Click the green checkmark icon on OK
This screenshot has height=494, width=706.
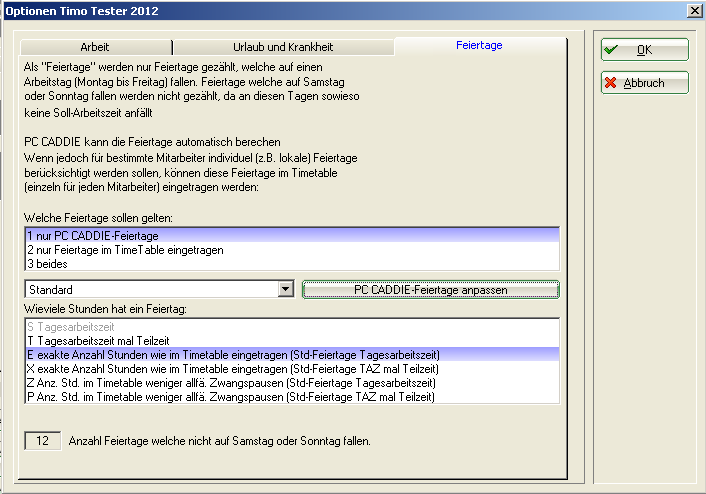tap(611, 50)
